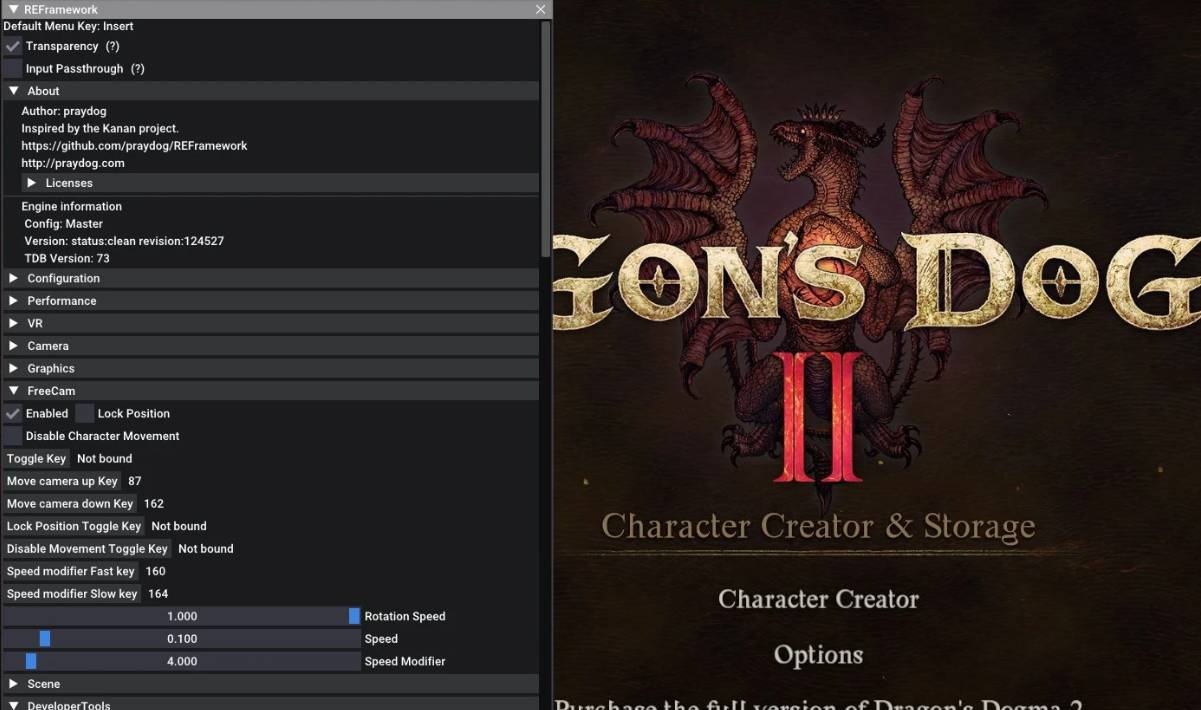The height and width of the screenshot is (710, 1201).
Task: Click the Speed Modifier slider
Action: click(182, 661)
